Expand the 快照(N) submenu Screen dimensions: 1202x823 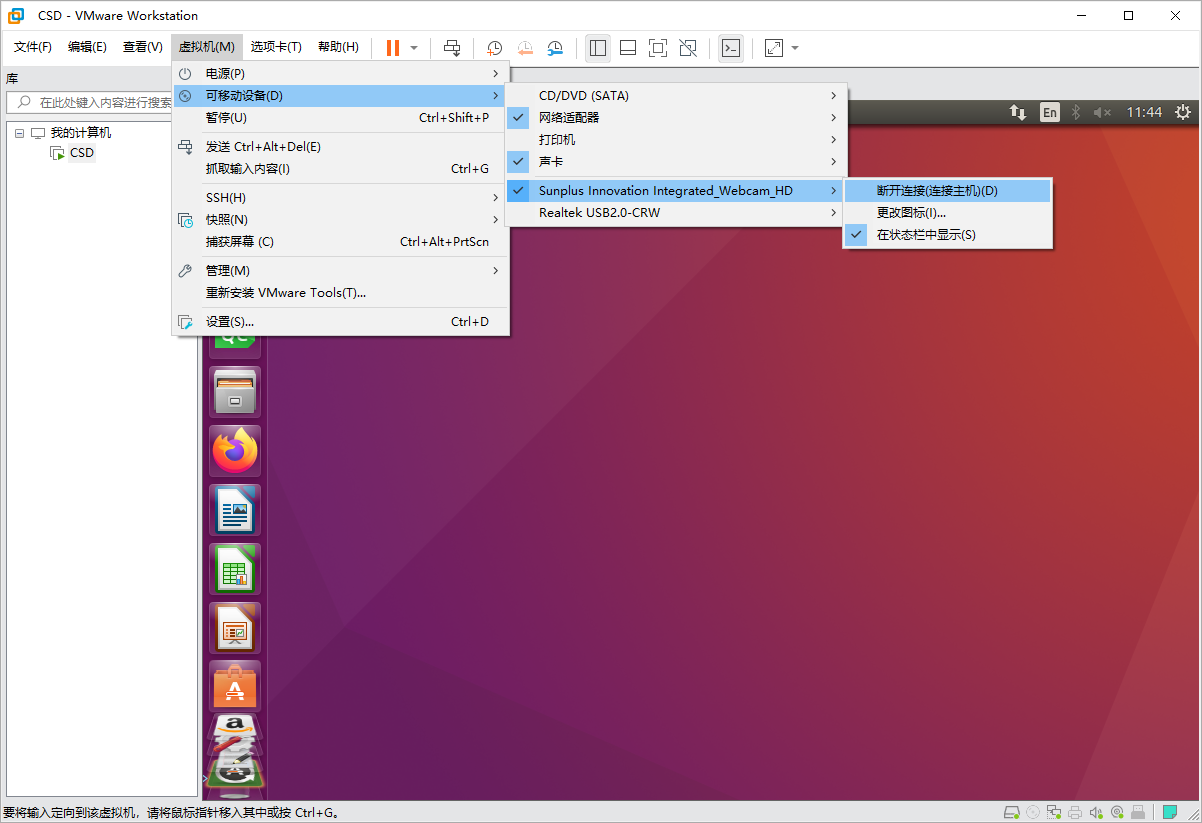[341, 220]
